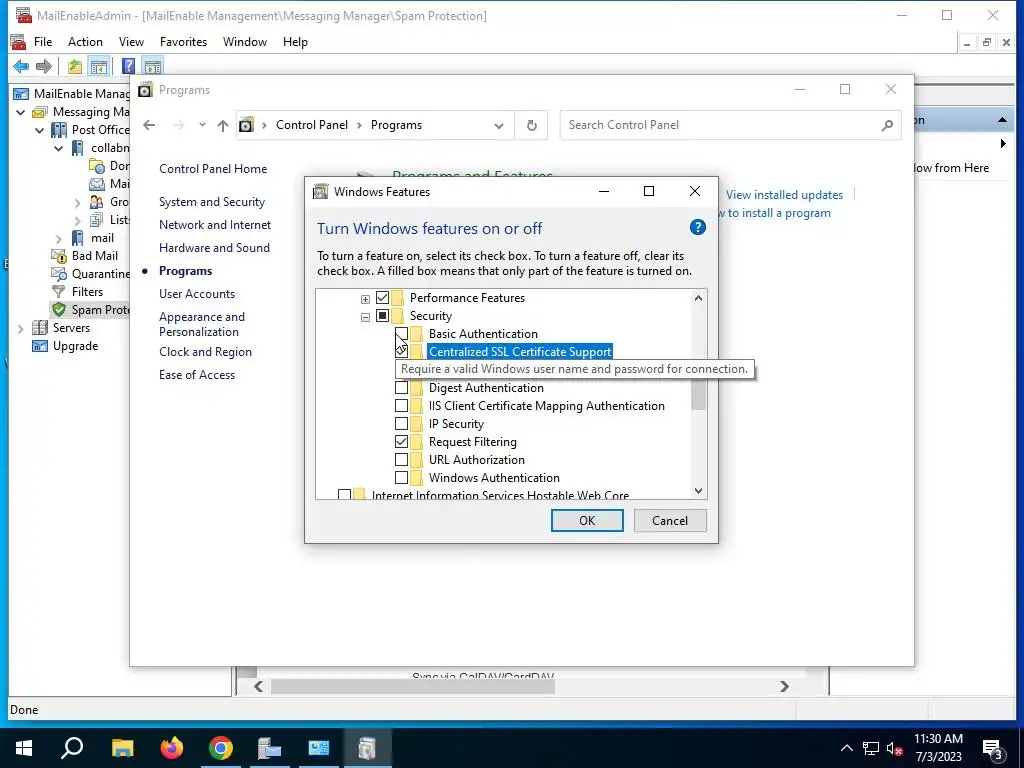Click the show/hide console tree toolbar icon
This screenshot has width=1024, height=768.
pyautogui.click(x=99, y=66)
